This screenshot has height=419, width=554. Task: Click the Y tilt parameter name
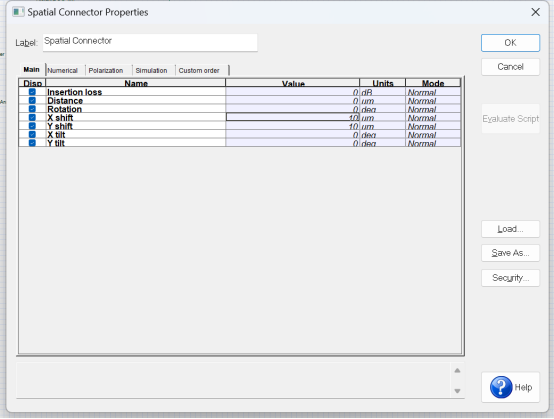56,143
